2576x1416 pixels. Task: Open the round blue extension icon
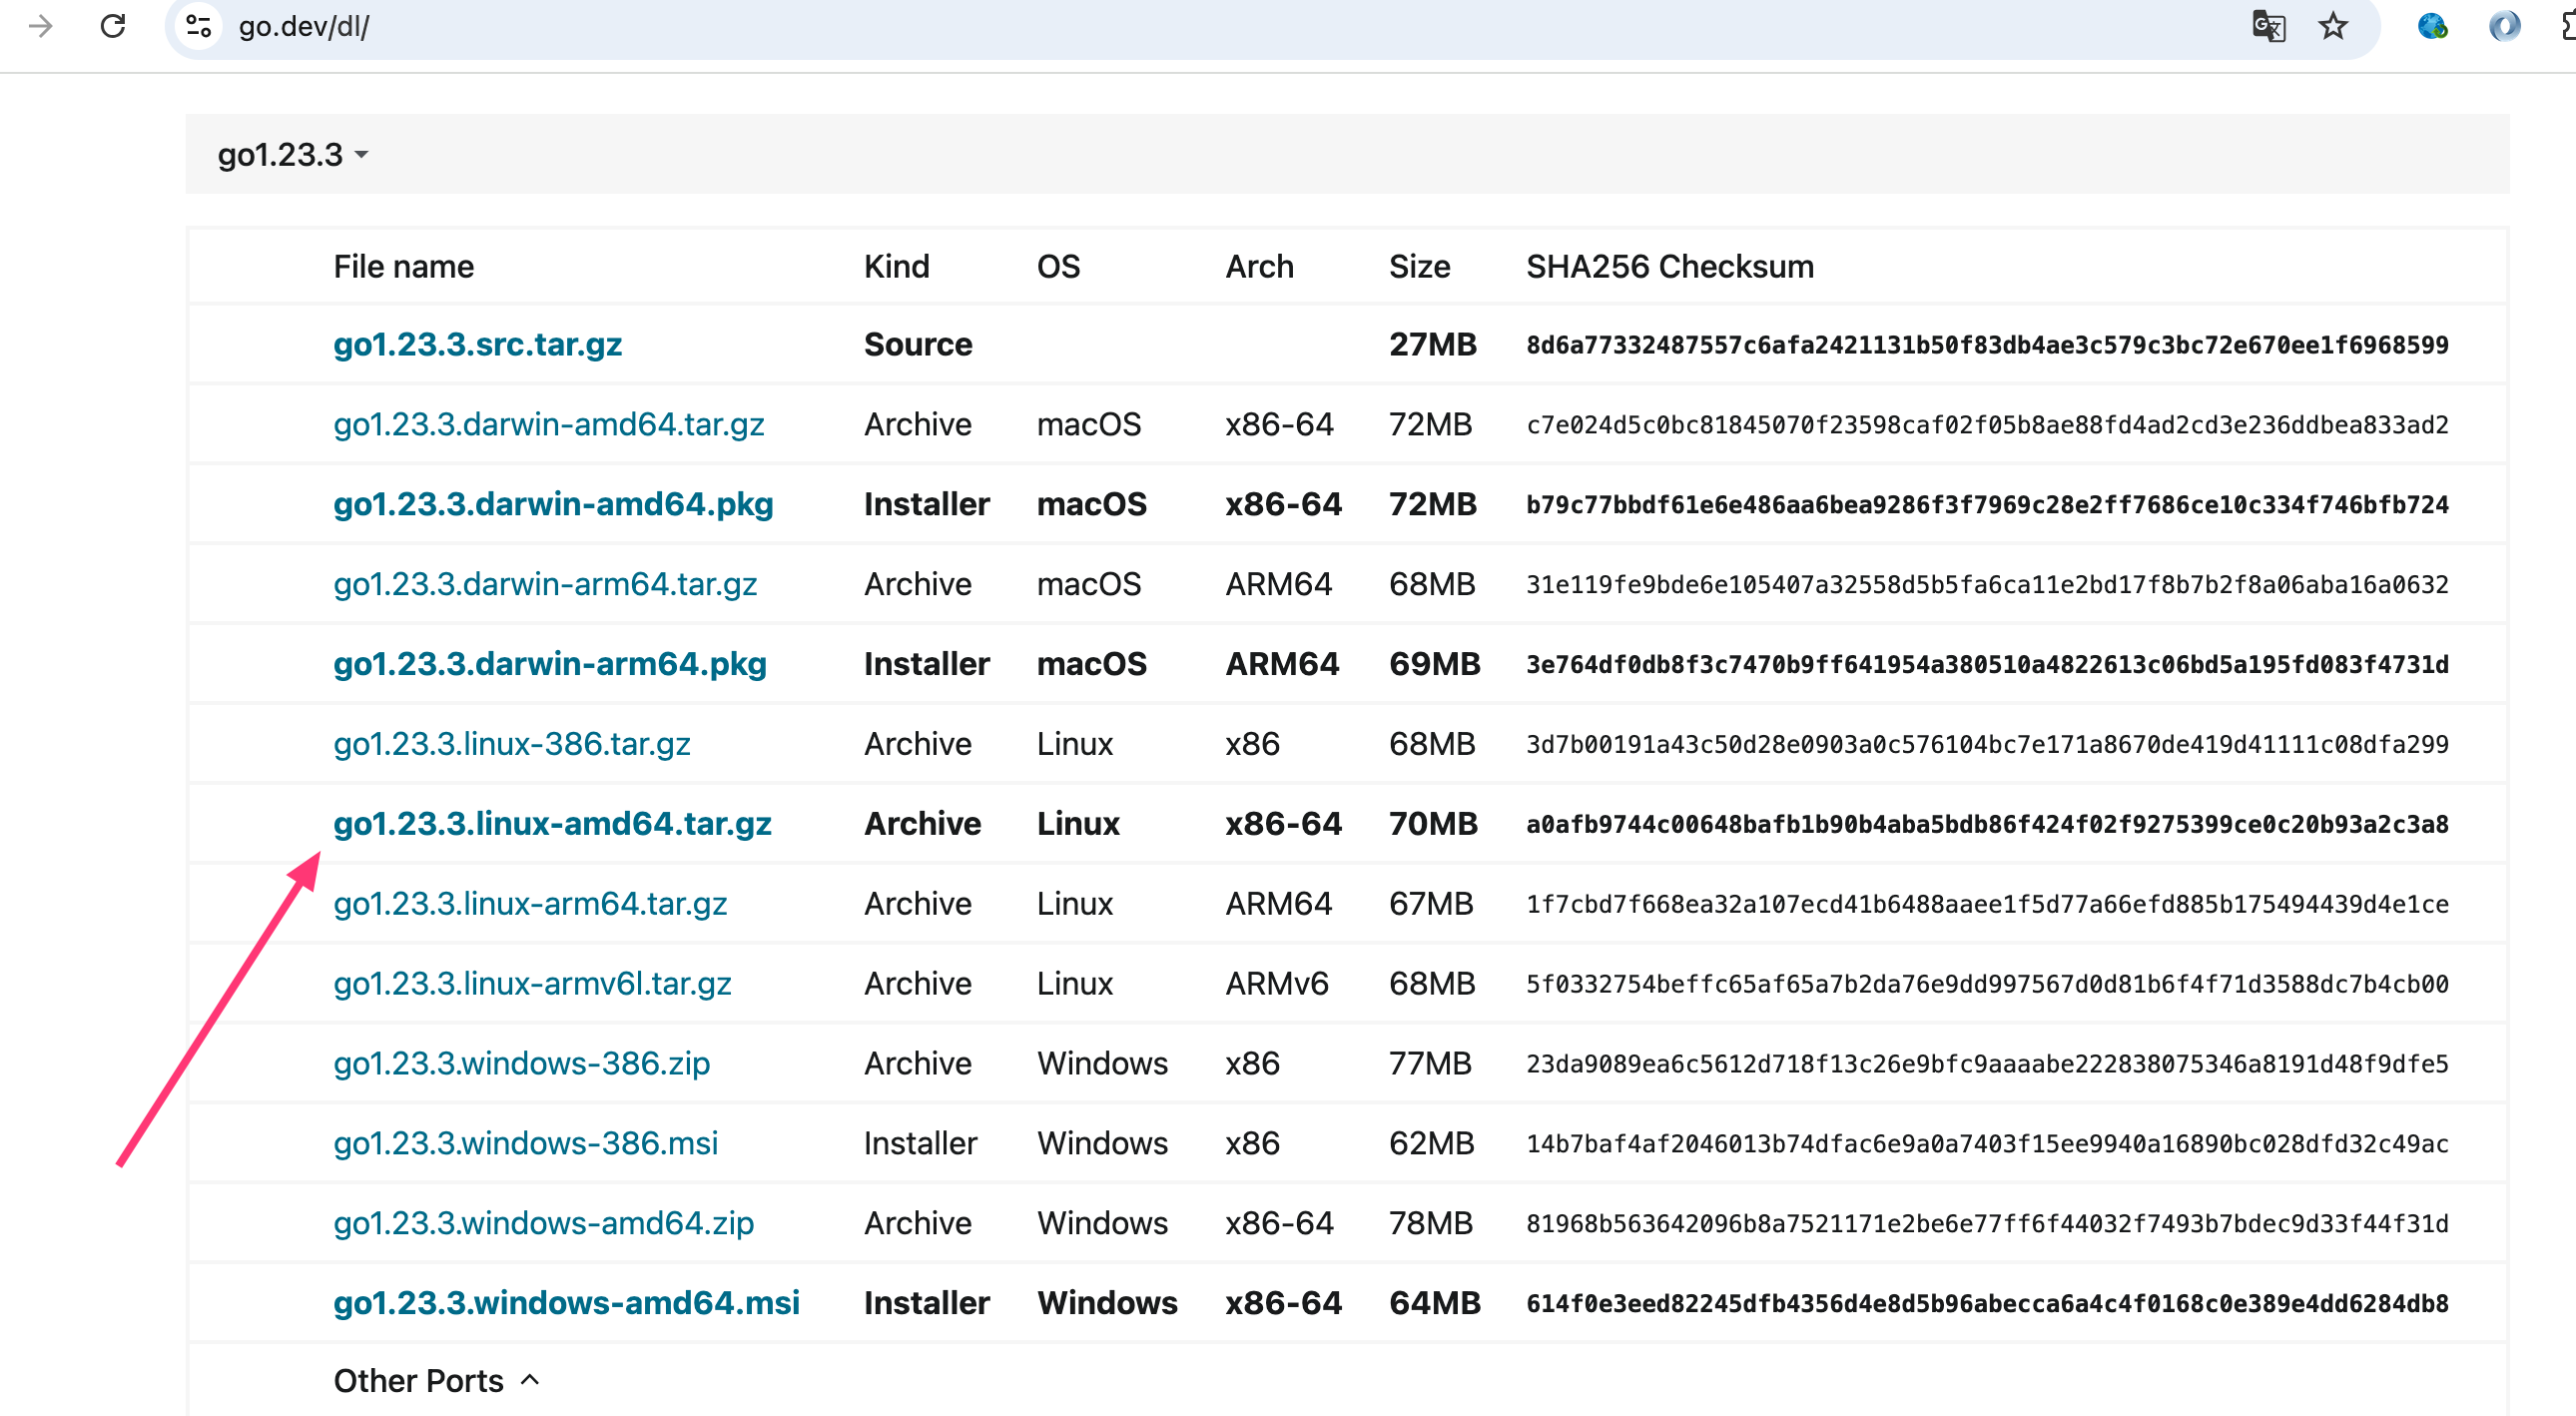pyautogui.click(x=2504, y=26)
